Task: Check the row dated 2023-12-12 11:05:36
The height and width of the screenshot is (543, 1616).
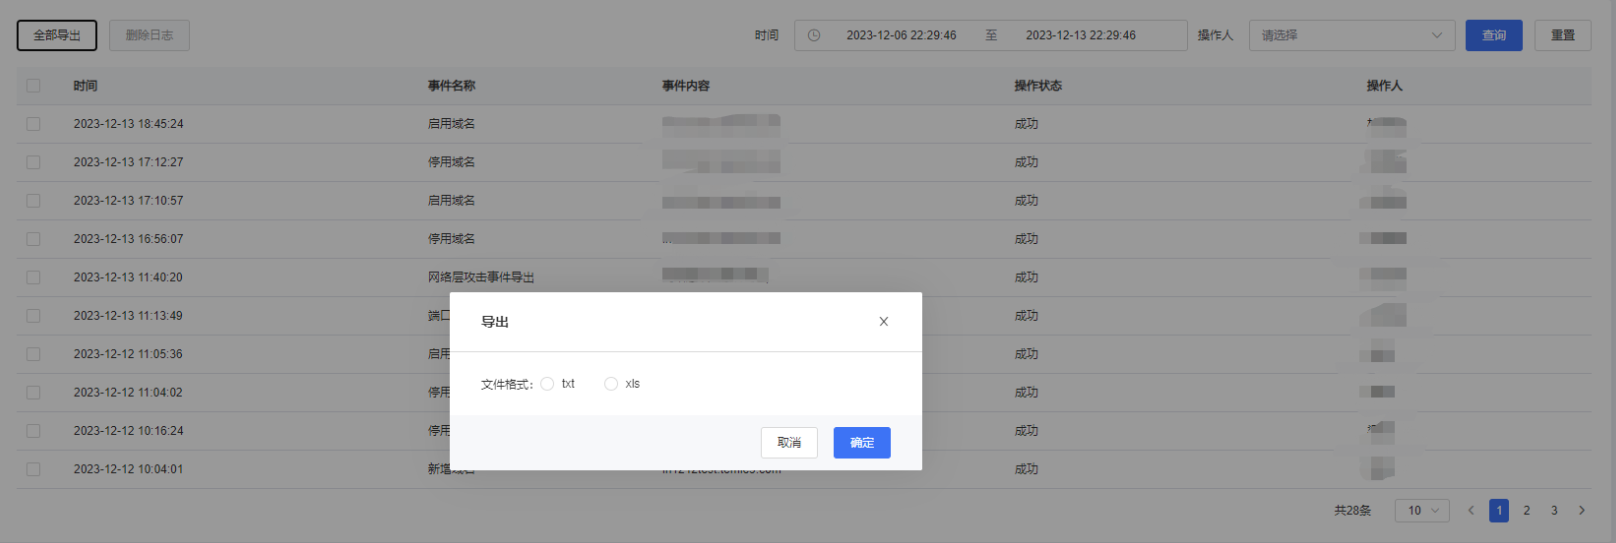Action: (34, 354)
